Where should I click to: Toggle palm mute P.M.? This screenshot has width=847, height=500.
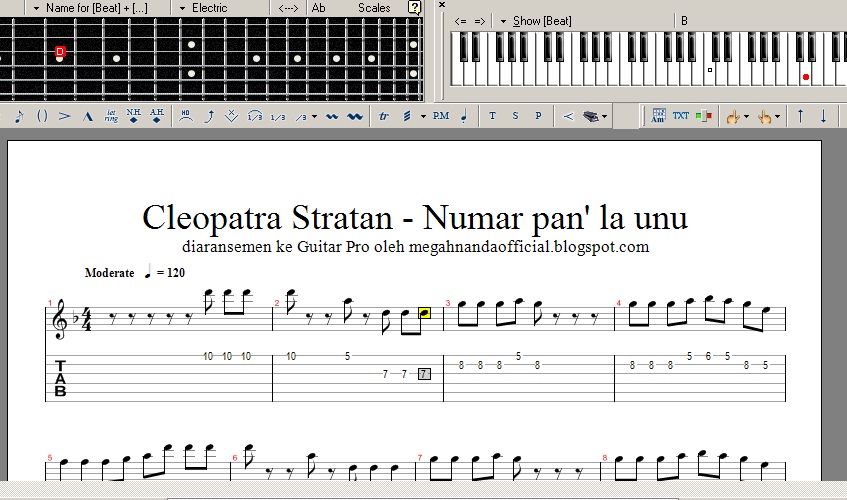click(x=441, y=116)
